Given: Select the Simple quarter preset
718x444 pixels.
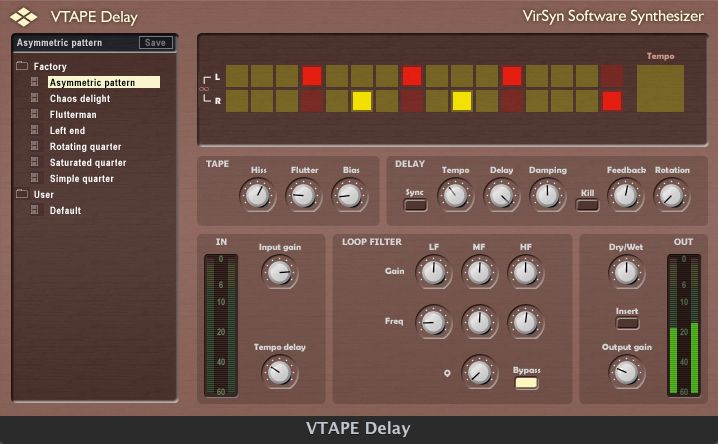Looking at the screenshot, I should point(82,179).
